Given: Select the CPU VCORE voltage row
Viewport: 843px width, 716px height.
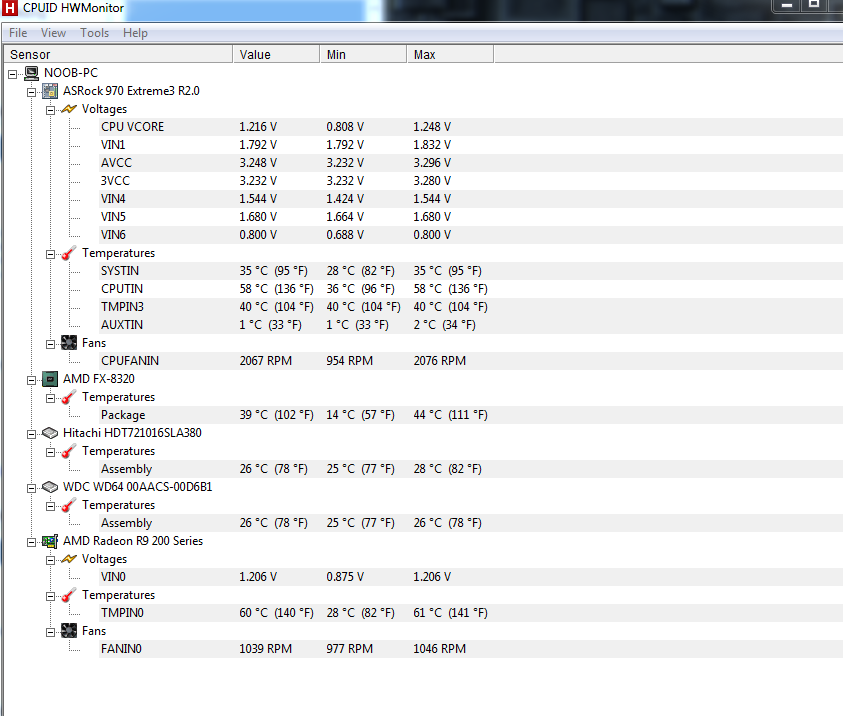Looking at the screenshot, I should pos(471,127).
